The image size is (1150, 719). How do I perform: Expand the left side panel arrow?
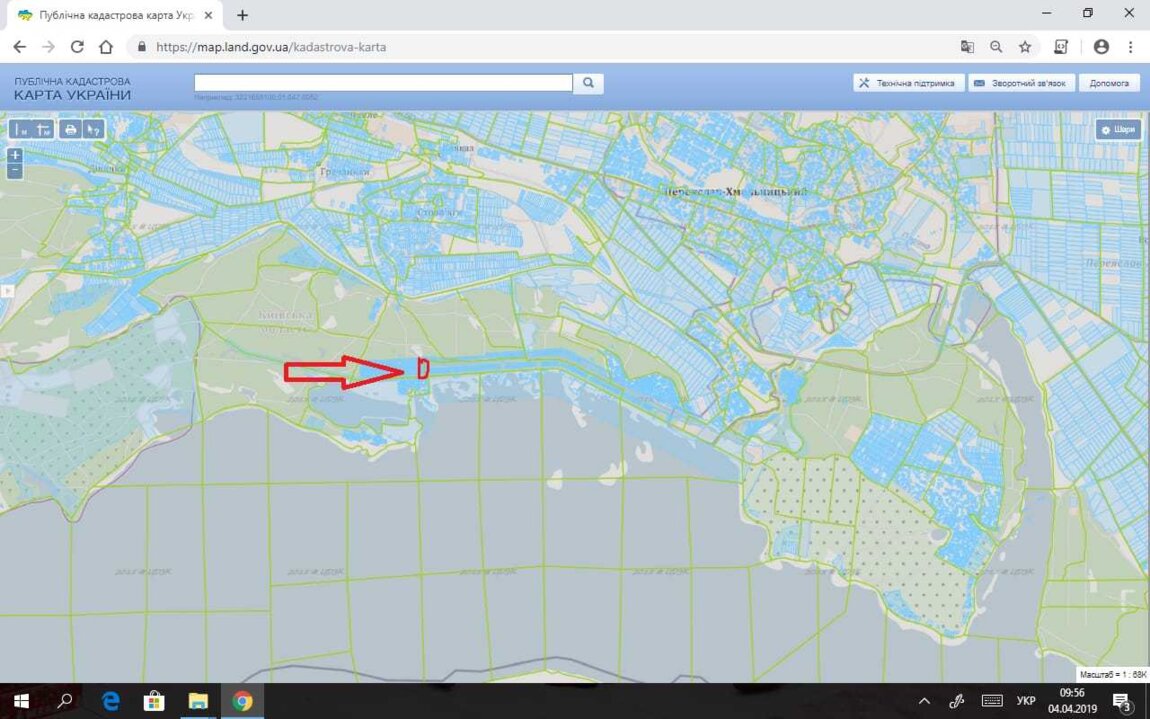(5, 291)
